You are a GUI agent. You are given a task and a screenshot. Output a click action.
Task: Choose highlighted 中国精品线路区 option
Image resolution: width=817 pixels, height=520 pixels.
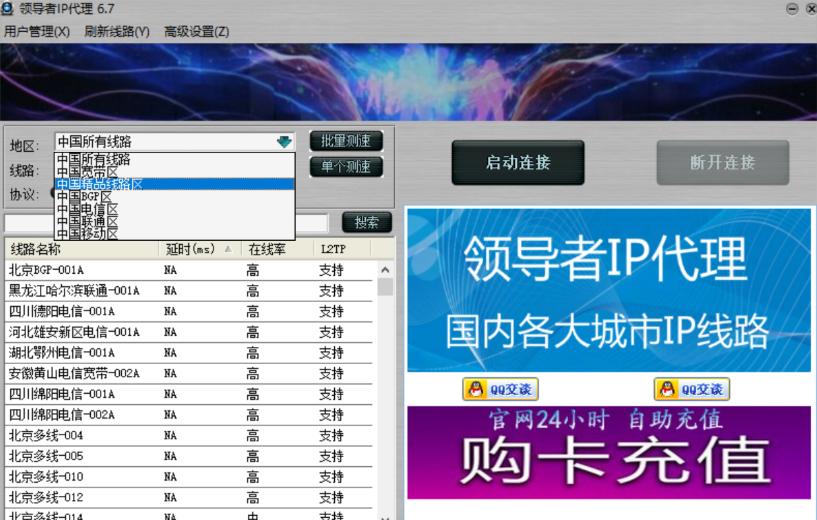tap(175, 184)
